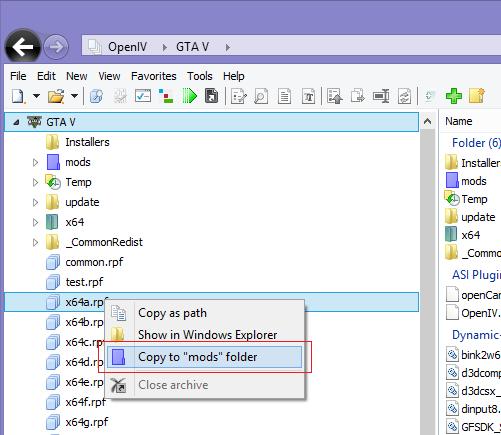
Task: Click the back navigation arrow
Action: 22,47
